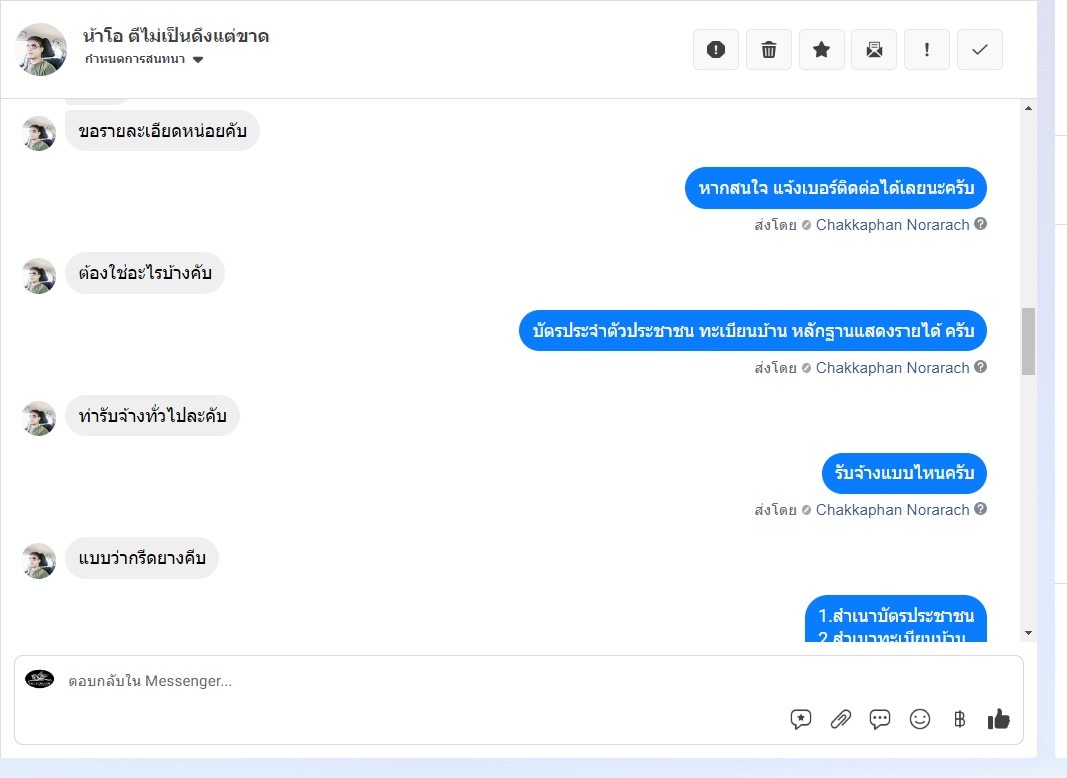The height and width of the screenshot is (778, 1067).
Task: Flag conversation with exclamation mark icon
Action: click(x=927, y=50)
